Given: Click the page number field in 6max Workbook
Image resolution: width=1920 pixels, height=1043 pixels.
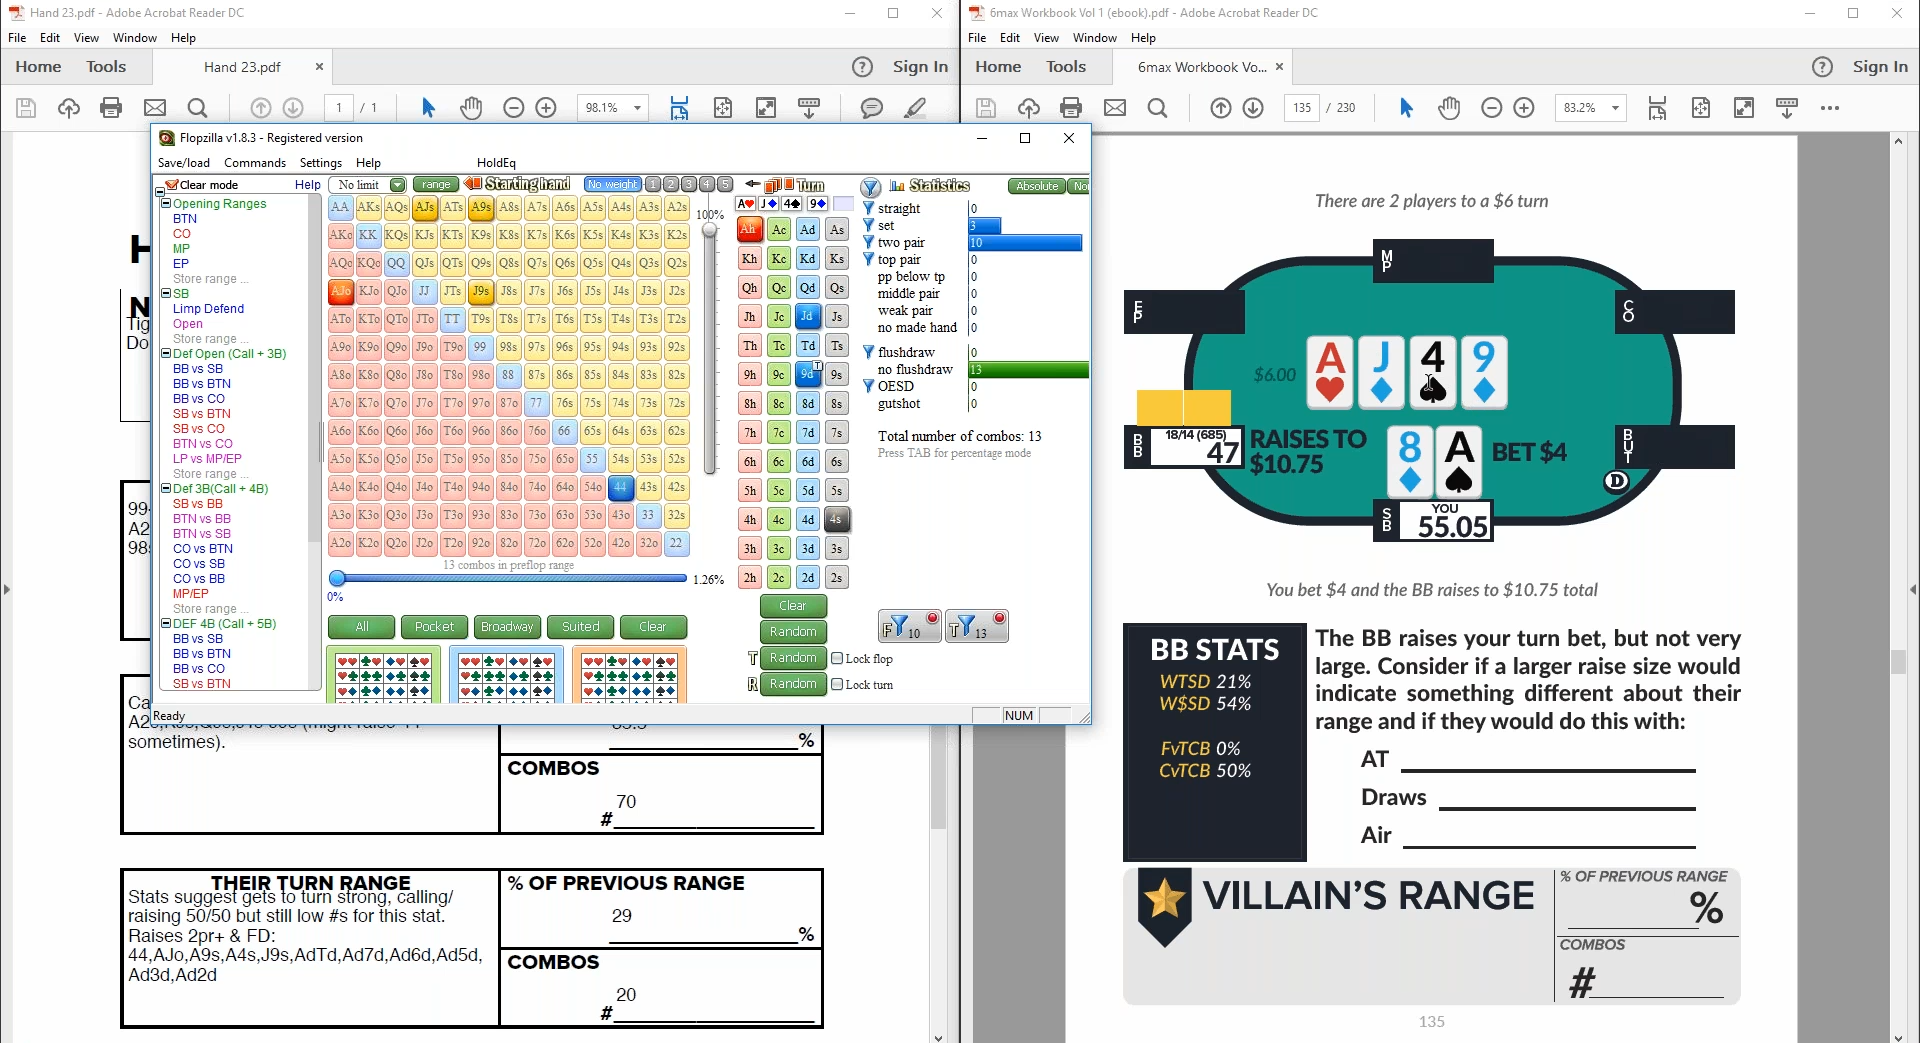Looking at the screenshot, I should click(x=1300, y=108).
